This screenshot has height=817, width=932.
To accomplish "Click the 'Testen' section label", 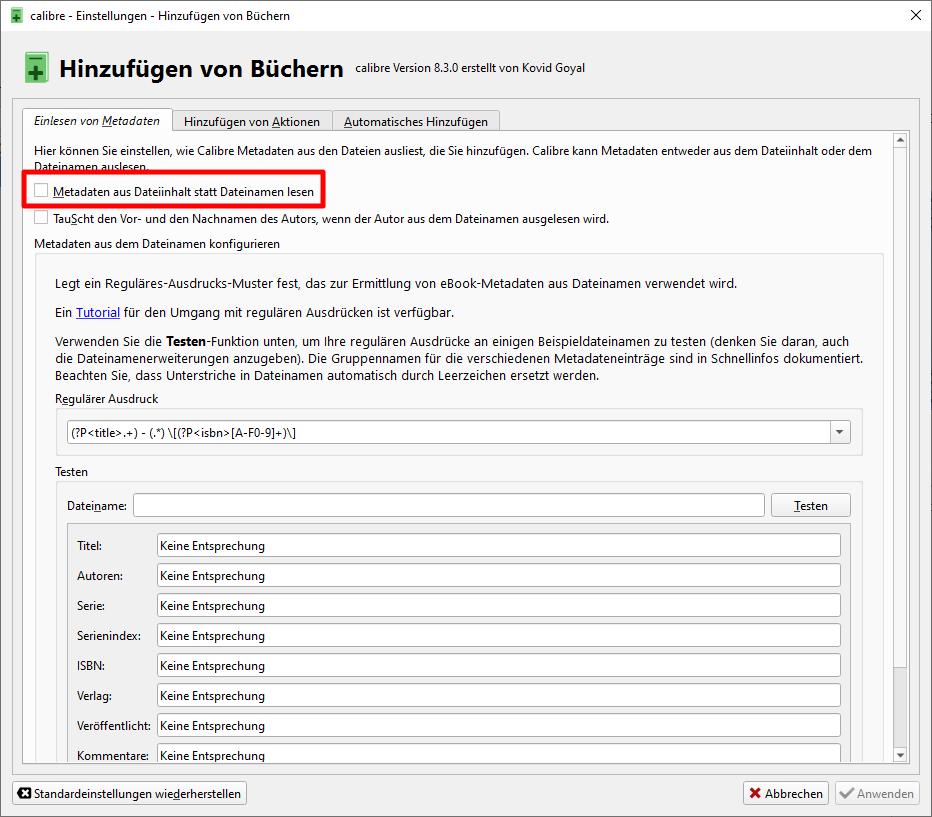I will 71,472.
